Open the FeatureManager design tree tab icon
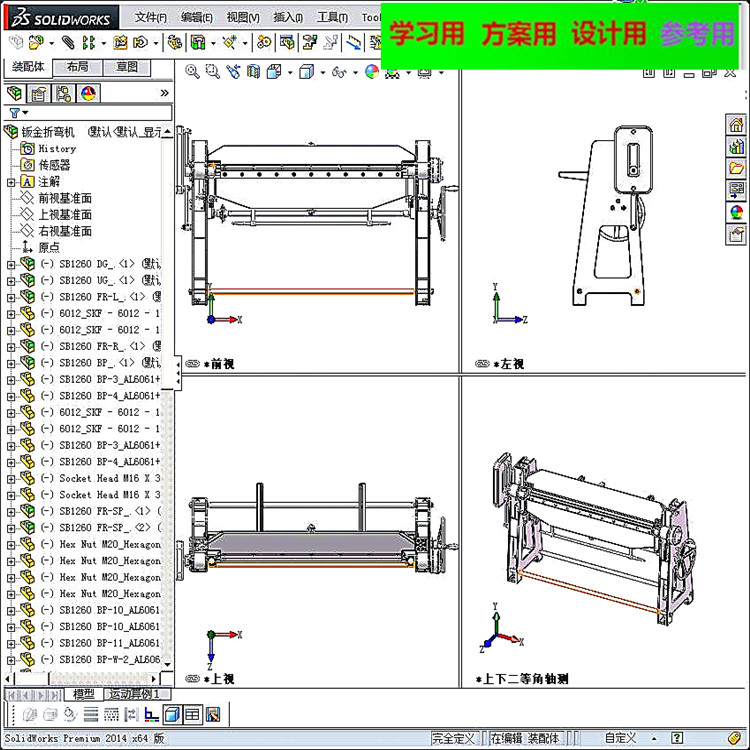Viewport: 750px width, 750px height. click(14, 93)
